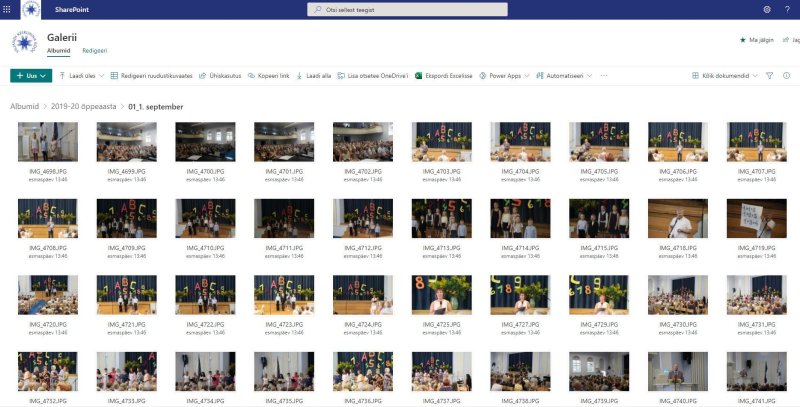Open the SharePoint app launcher grid
The image size is (800, 407).
8,8
